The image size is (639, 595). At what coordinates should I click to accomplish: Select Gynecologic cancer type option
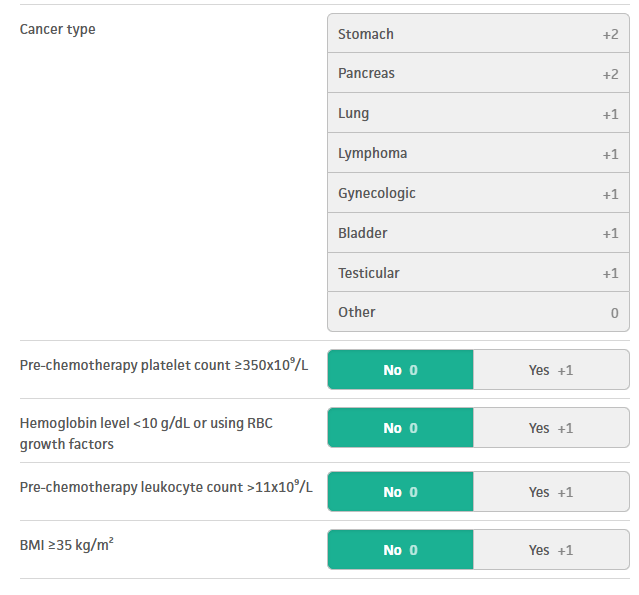(478, 193)
